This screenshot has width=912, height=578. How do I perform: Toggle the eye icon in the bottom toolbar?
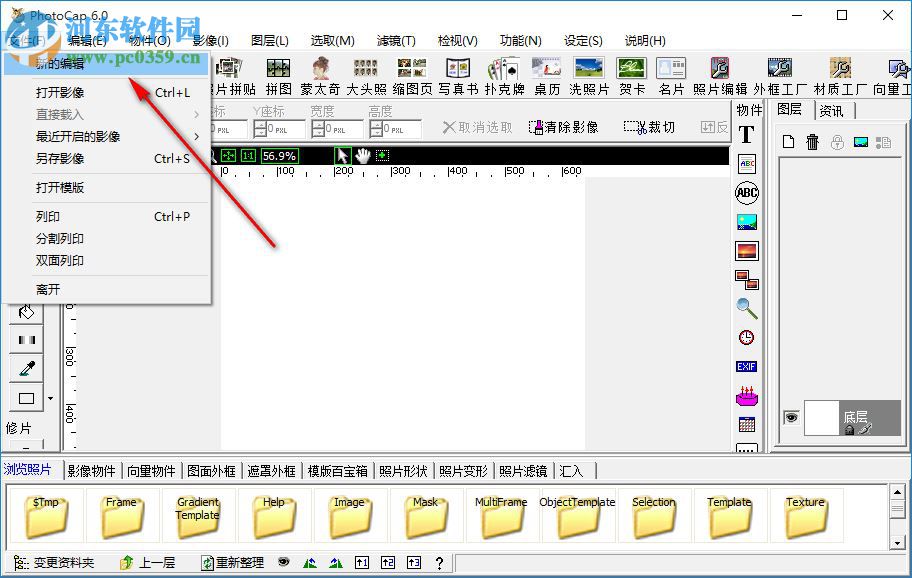[x=283, y=562]
